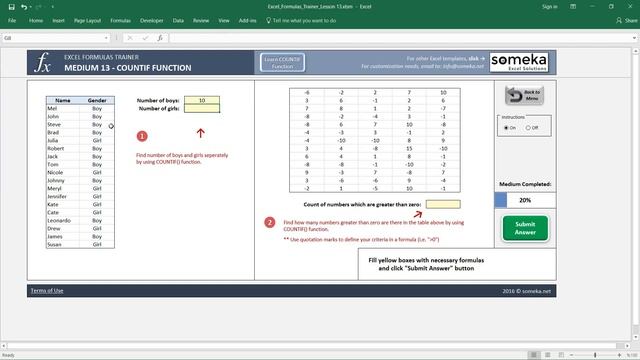
Task: Select the Nicole name cell
Action: tap(63, 172)
